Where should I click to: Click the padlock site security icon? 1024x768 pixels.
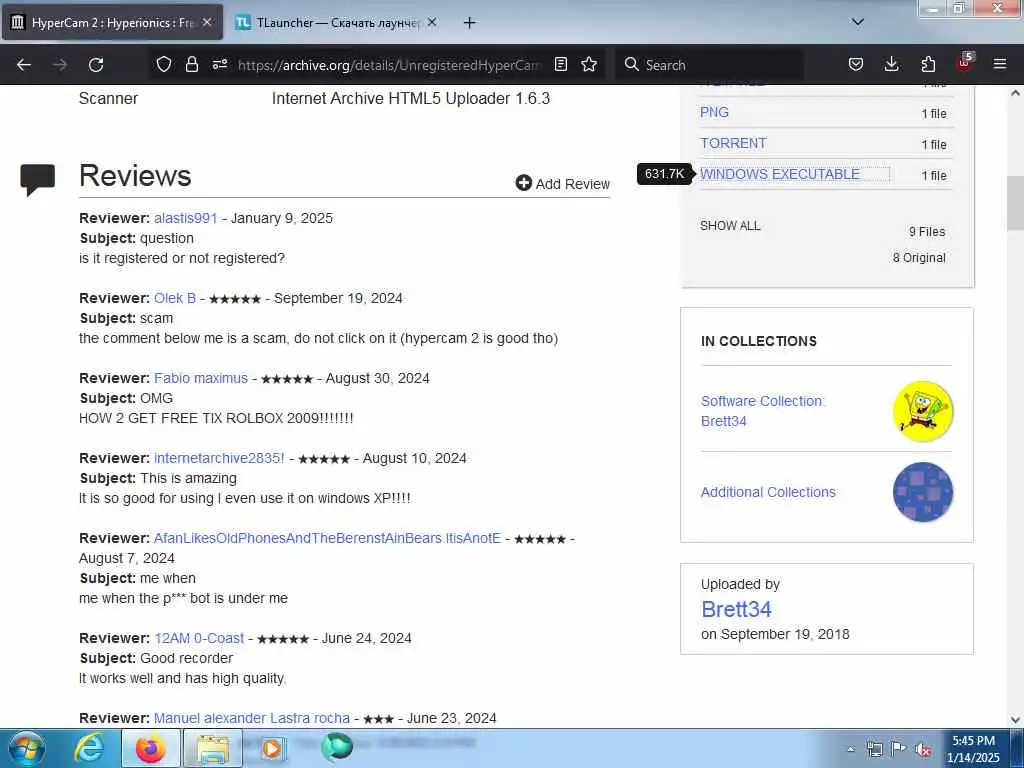tap(191, 64)
